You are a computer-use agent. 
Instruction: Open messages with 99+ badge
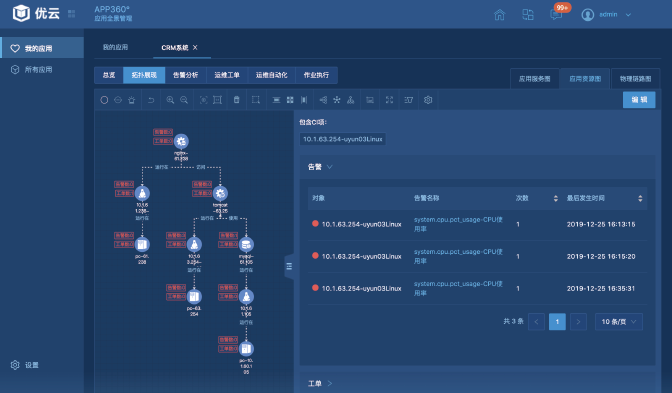click(556, 15)
